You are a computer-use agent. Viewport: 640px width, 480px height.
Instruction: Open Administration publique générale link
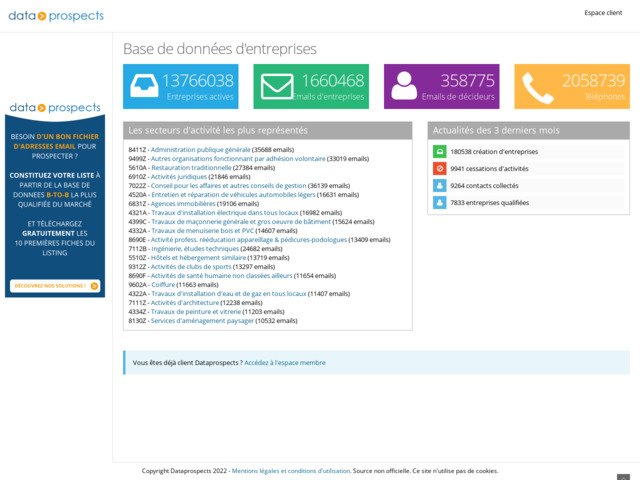[x=200, y=150]
